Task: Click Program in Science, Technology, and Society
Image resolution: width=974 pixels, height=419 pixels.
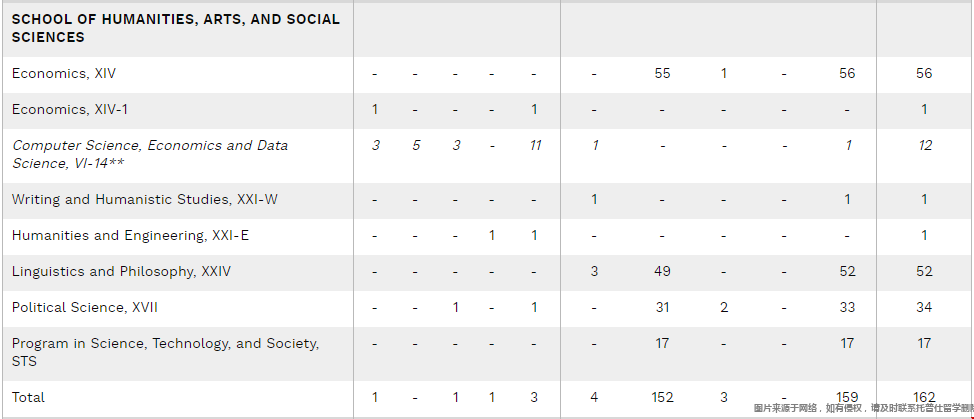Action: click(x=165, y=352)
